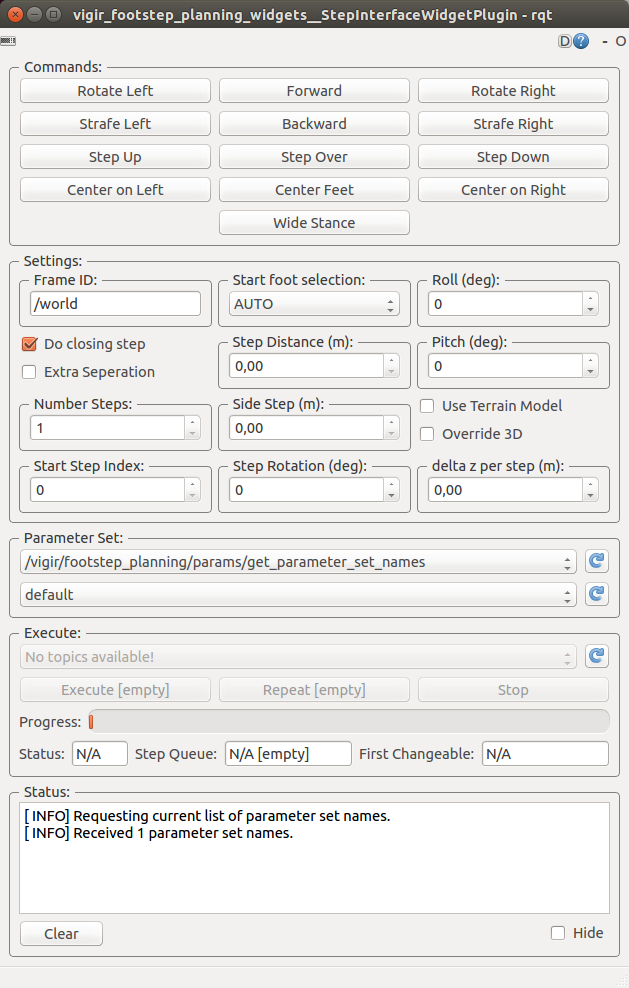Image resolution: width=629 pixels, height=988 pixels.
Task: Refresh the parameter set service list
Action: click(596, 562)
